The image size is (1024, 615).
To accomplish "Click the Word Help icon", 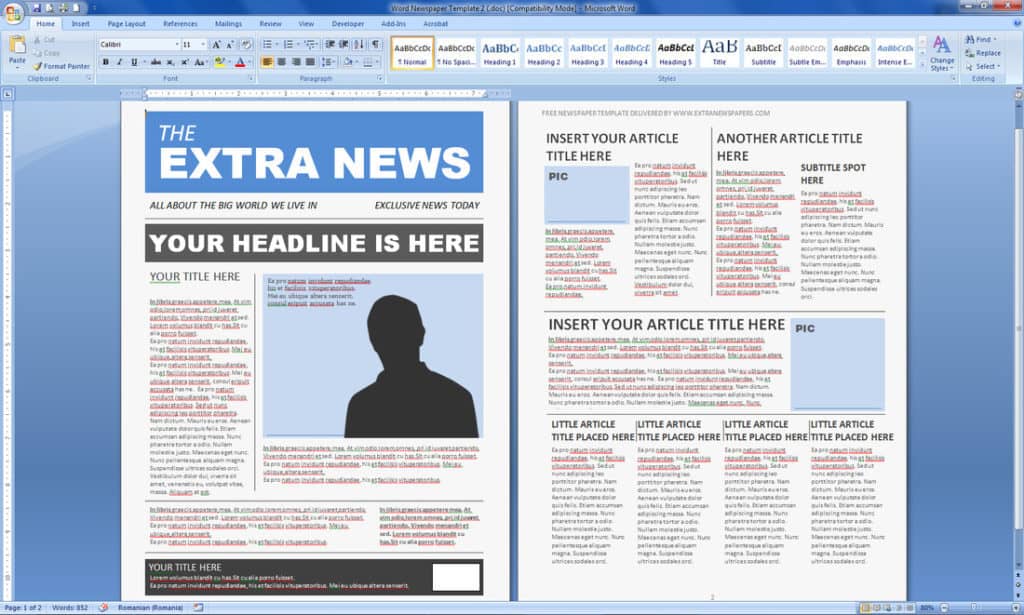I will pyautogui.click(x=1017, y=23).
